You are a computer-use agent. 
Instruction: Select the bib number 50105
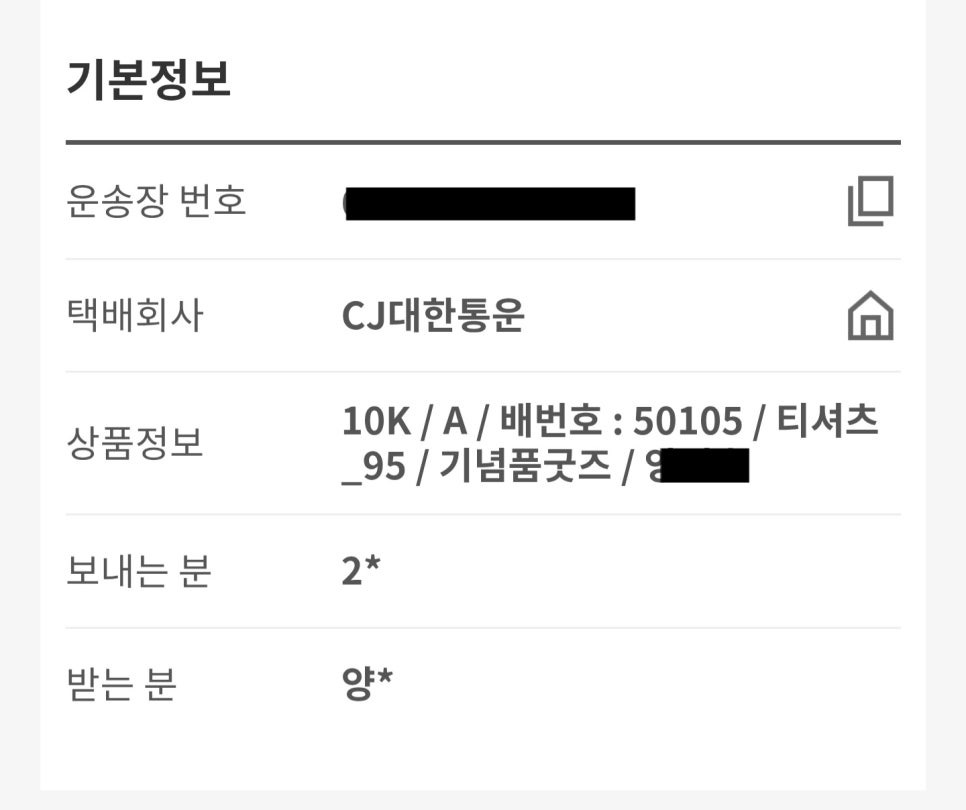pyautogui.click(x=688, y=421)
